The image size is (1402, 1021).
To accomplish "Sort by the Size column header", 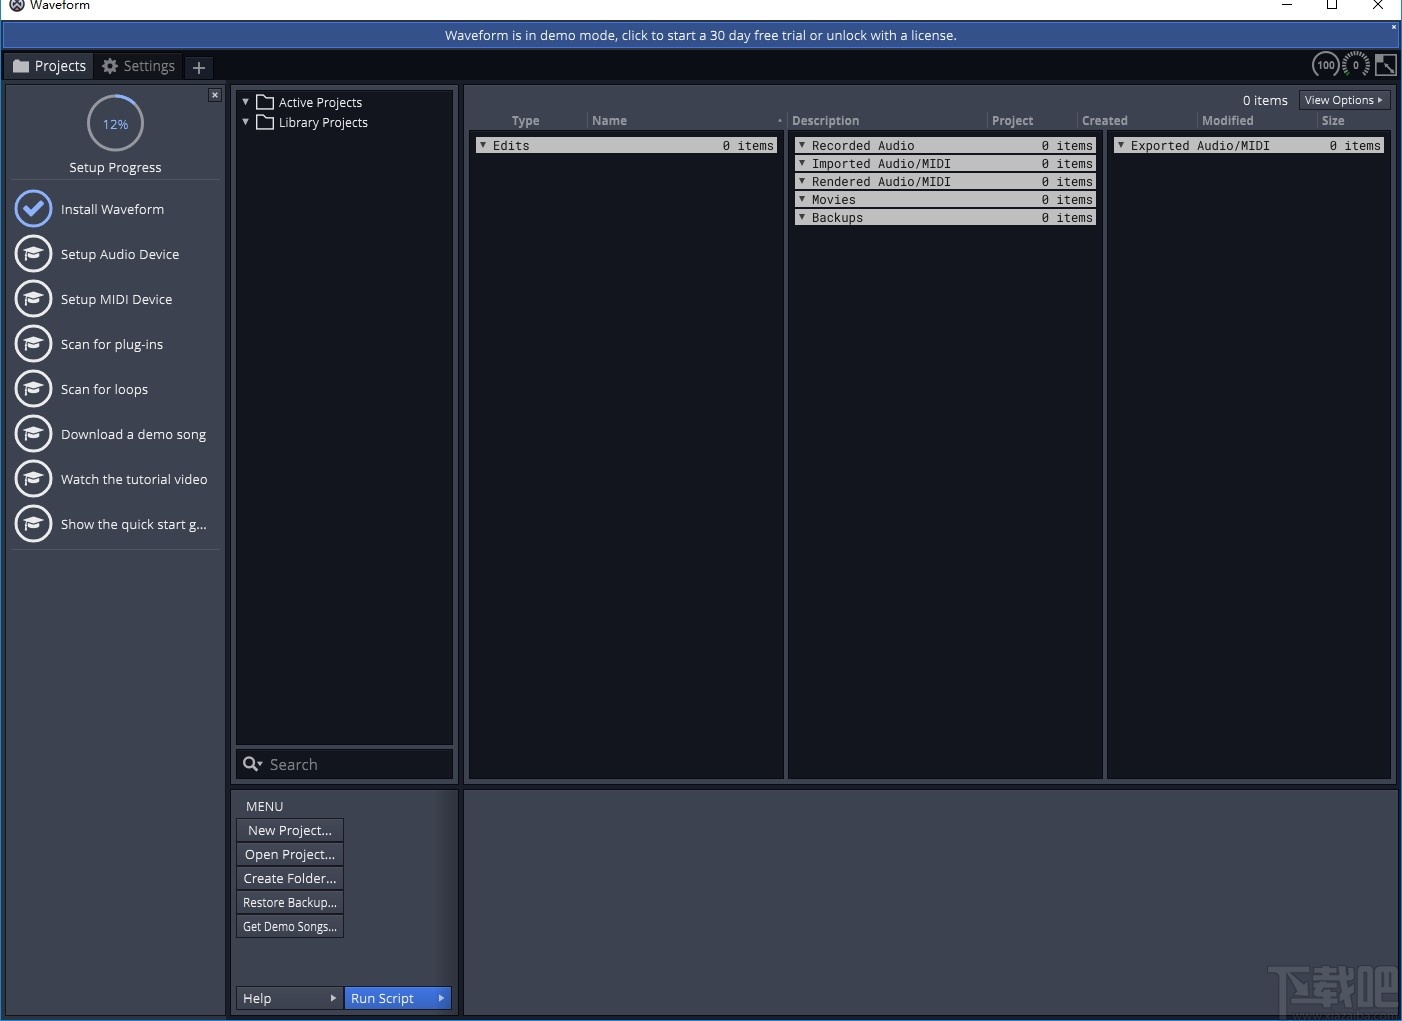I will pyautogui.click(x=1333, y=121).
